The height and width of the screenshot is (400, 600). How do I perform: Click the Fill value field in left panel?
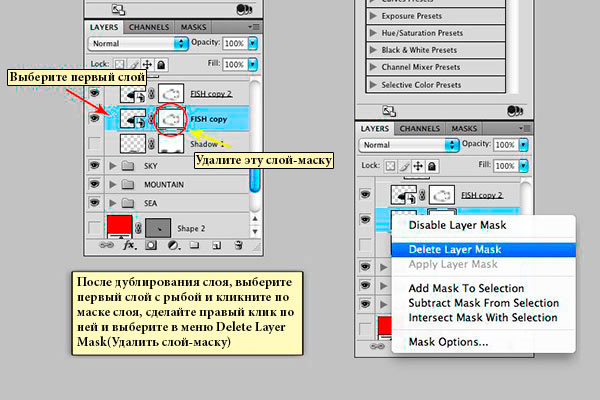click(235, 64)
